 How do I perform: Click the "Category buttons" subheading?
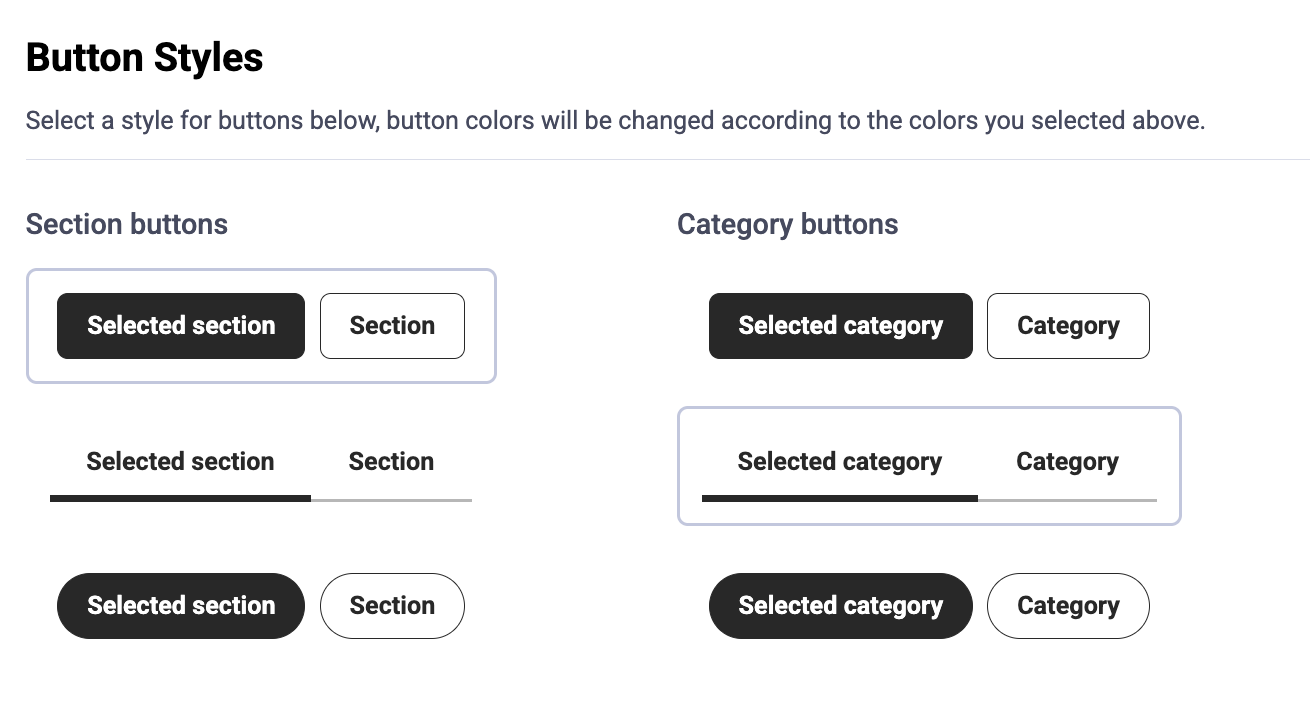pos(787,224)
